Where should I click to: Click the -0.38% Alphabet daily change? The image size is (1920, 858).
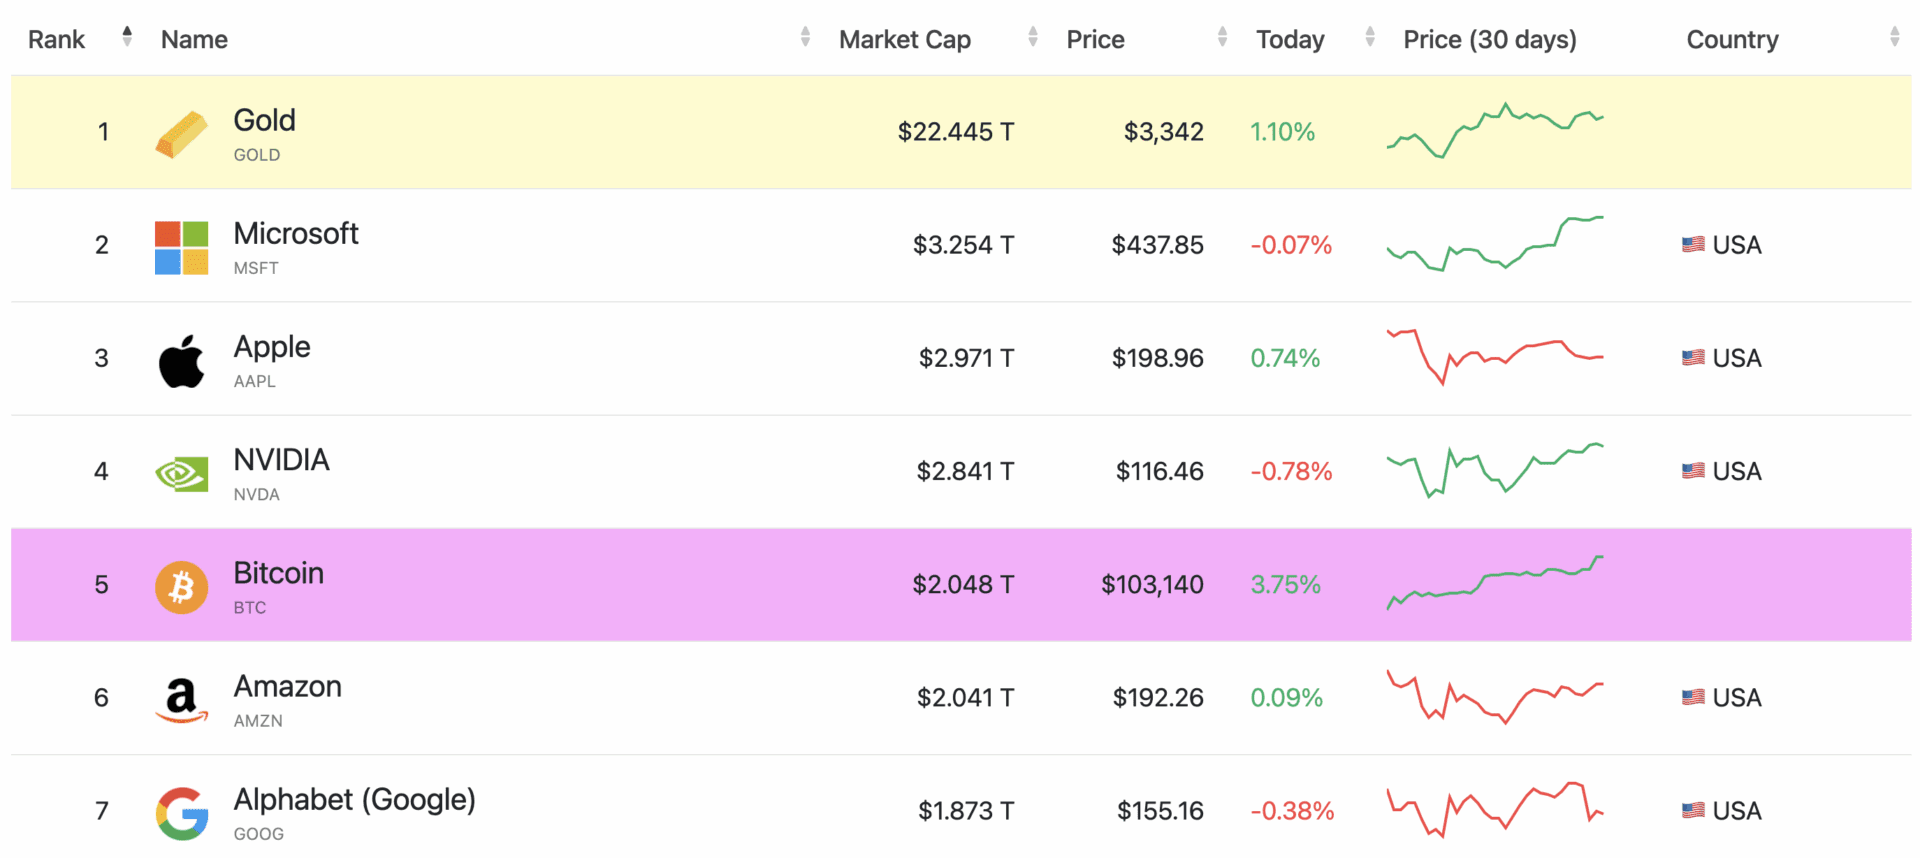point(1292,810)
